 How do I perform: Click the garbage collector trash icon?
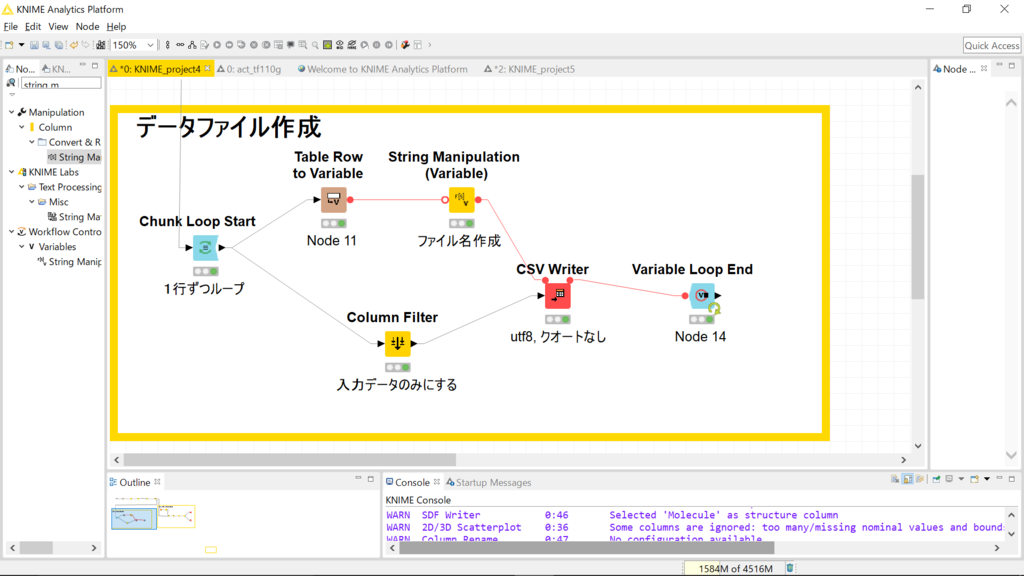pyautogui.click(x=790, y=568)
